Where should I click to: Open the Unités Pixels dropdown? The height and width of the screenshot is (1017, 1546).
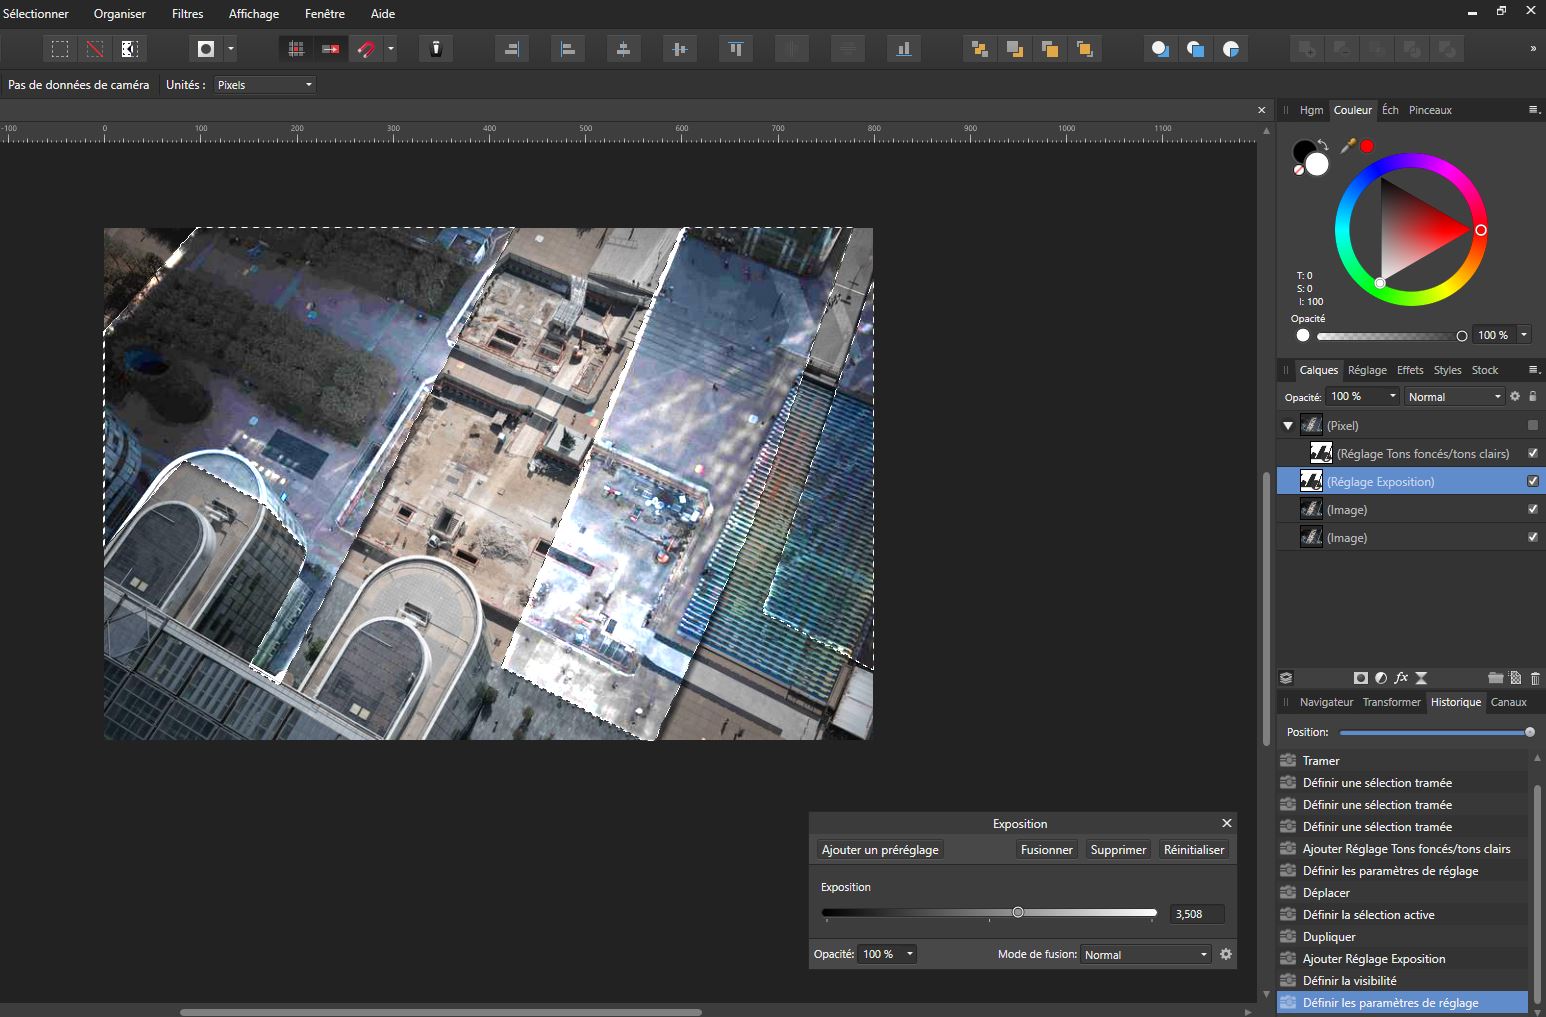click(265, 85)
